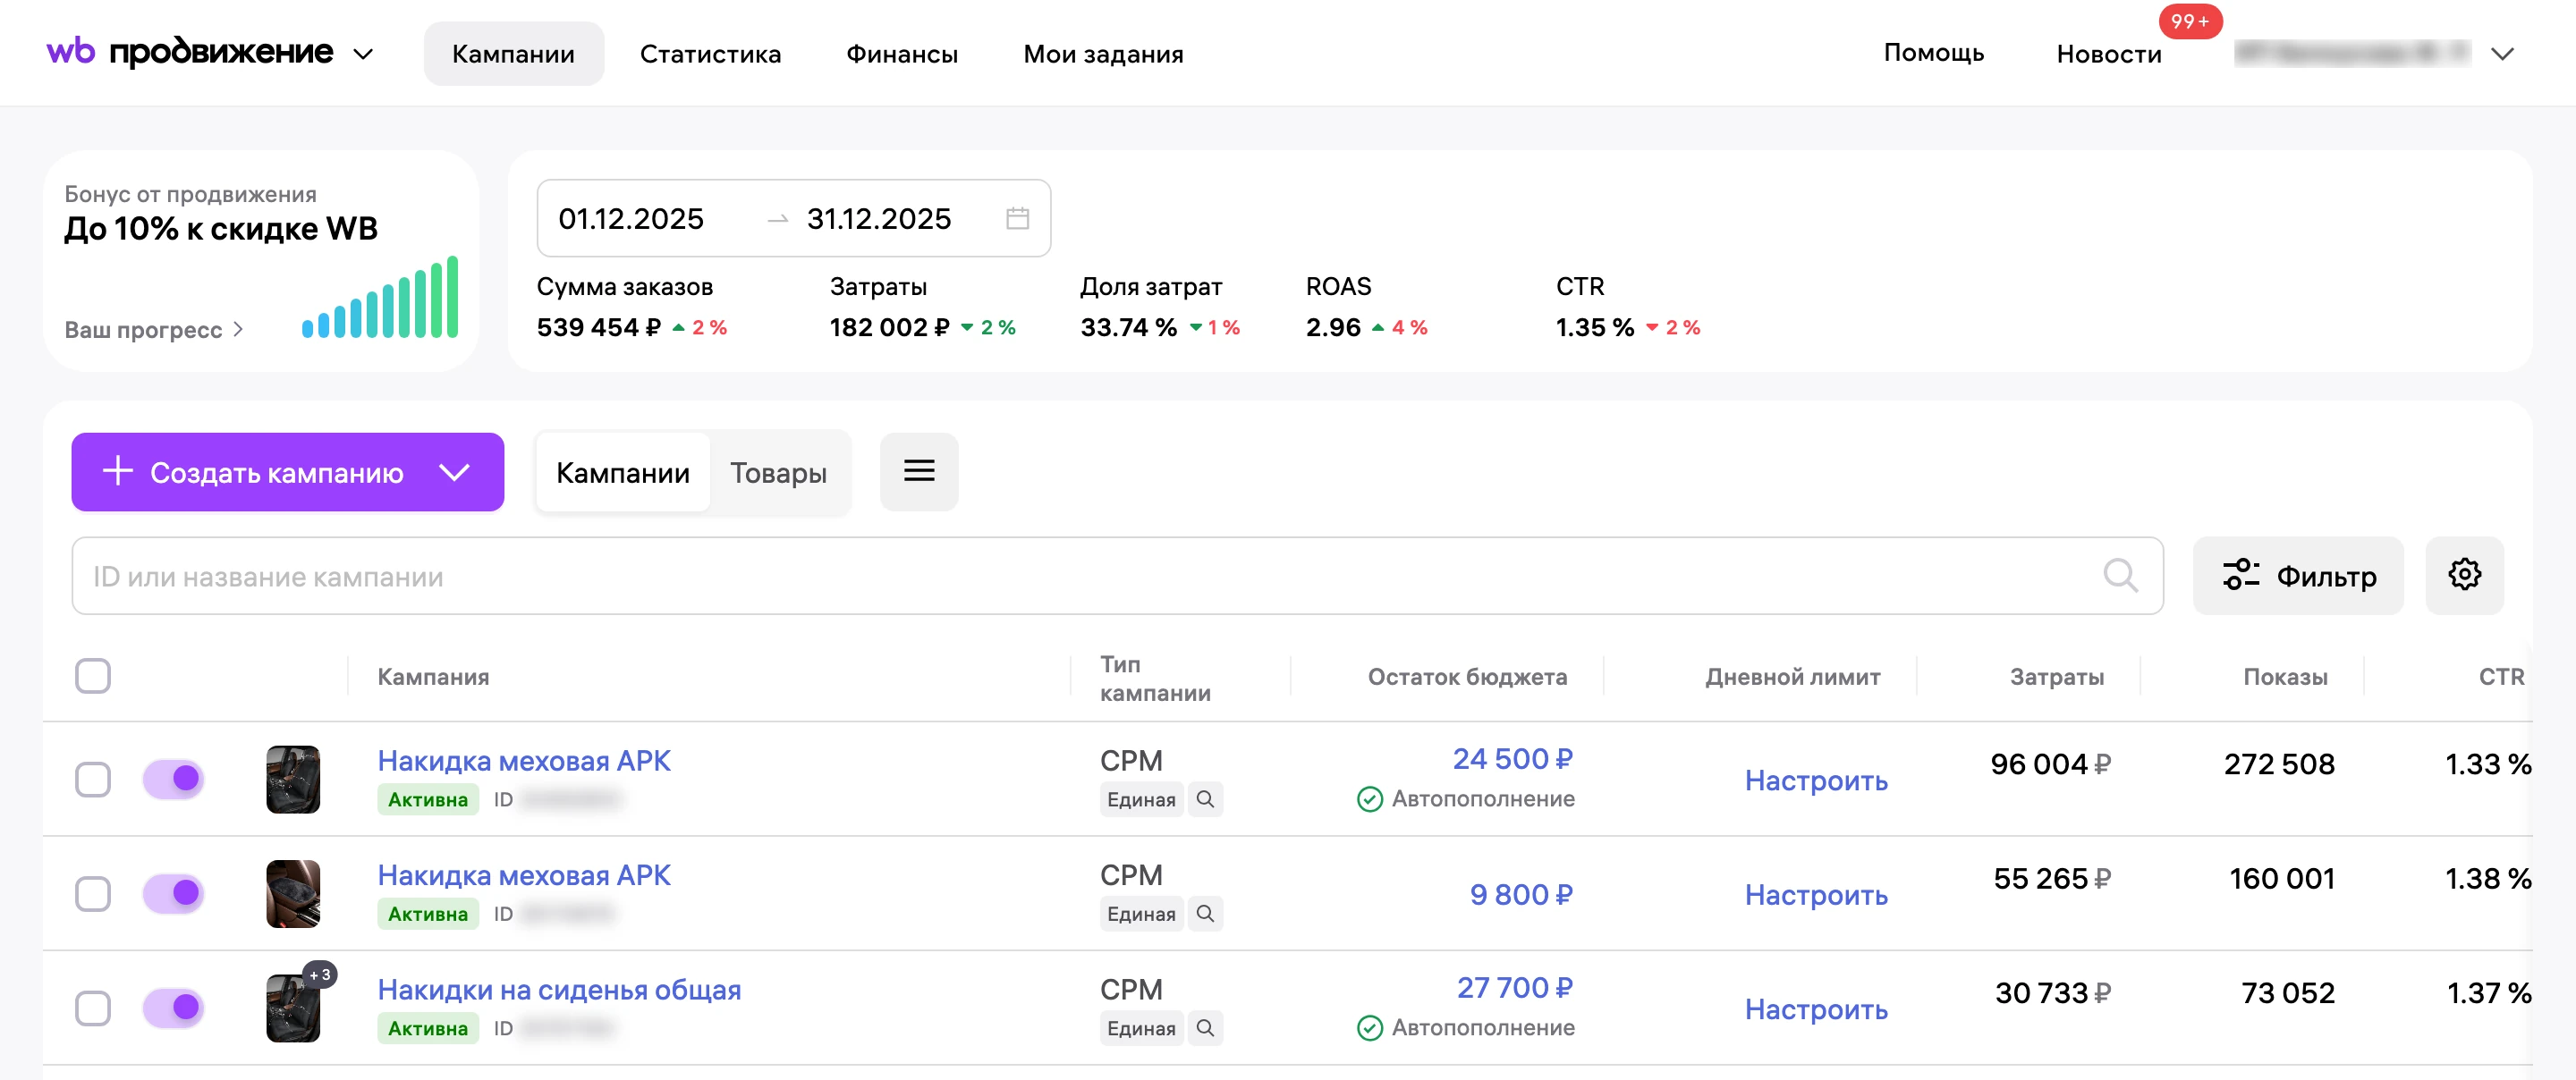Click magnifier icon beside first Единая tag

[x=1205, y=799]
